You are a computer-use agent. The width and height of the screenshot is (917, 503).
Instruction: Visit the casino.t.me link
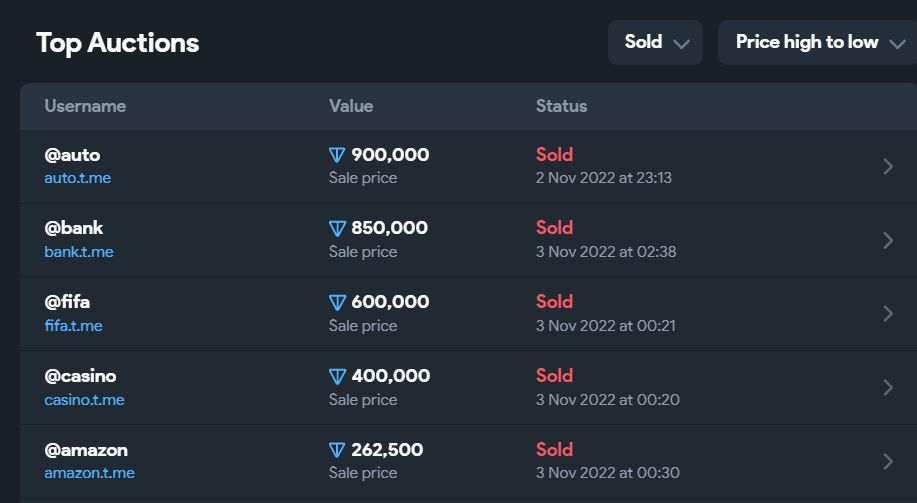84,400
